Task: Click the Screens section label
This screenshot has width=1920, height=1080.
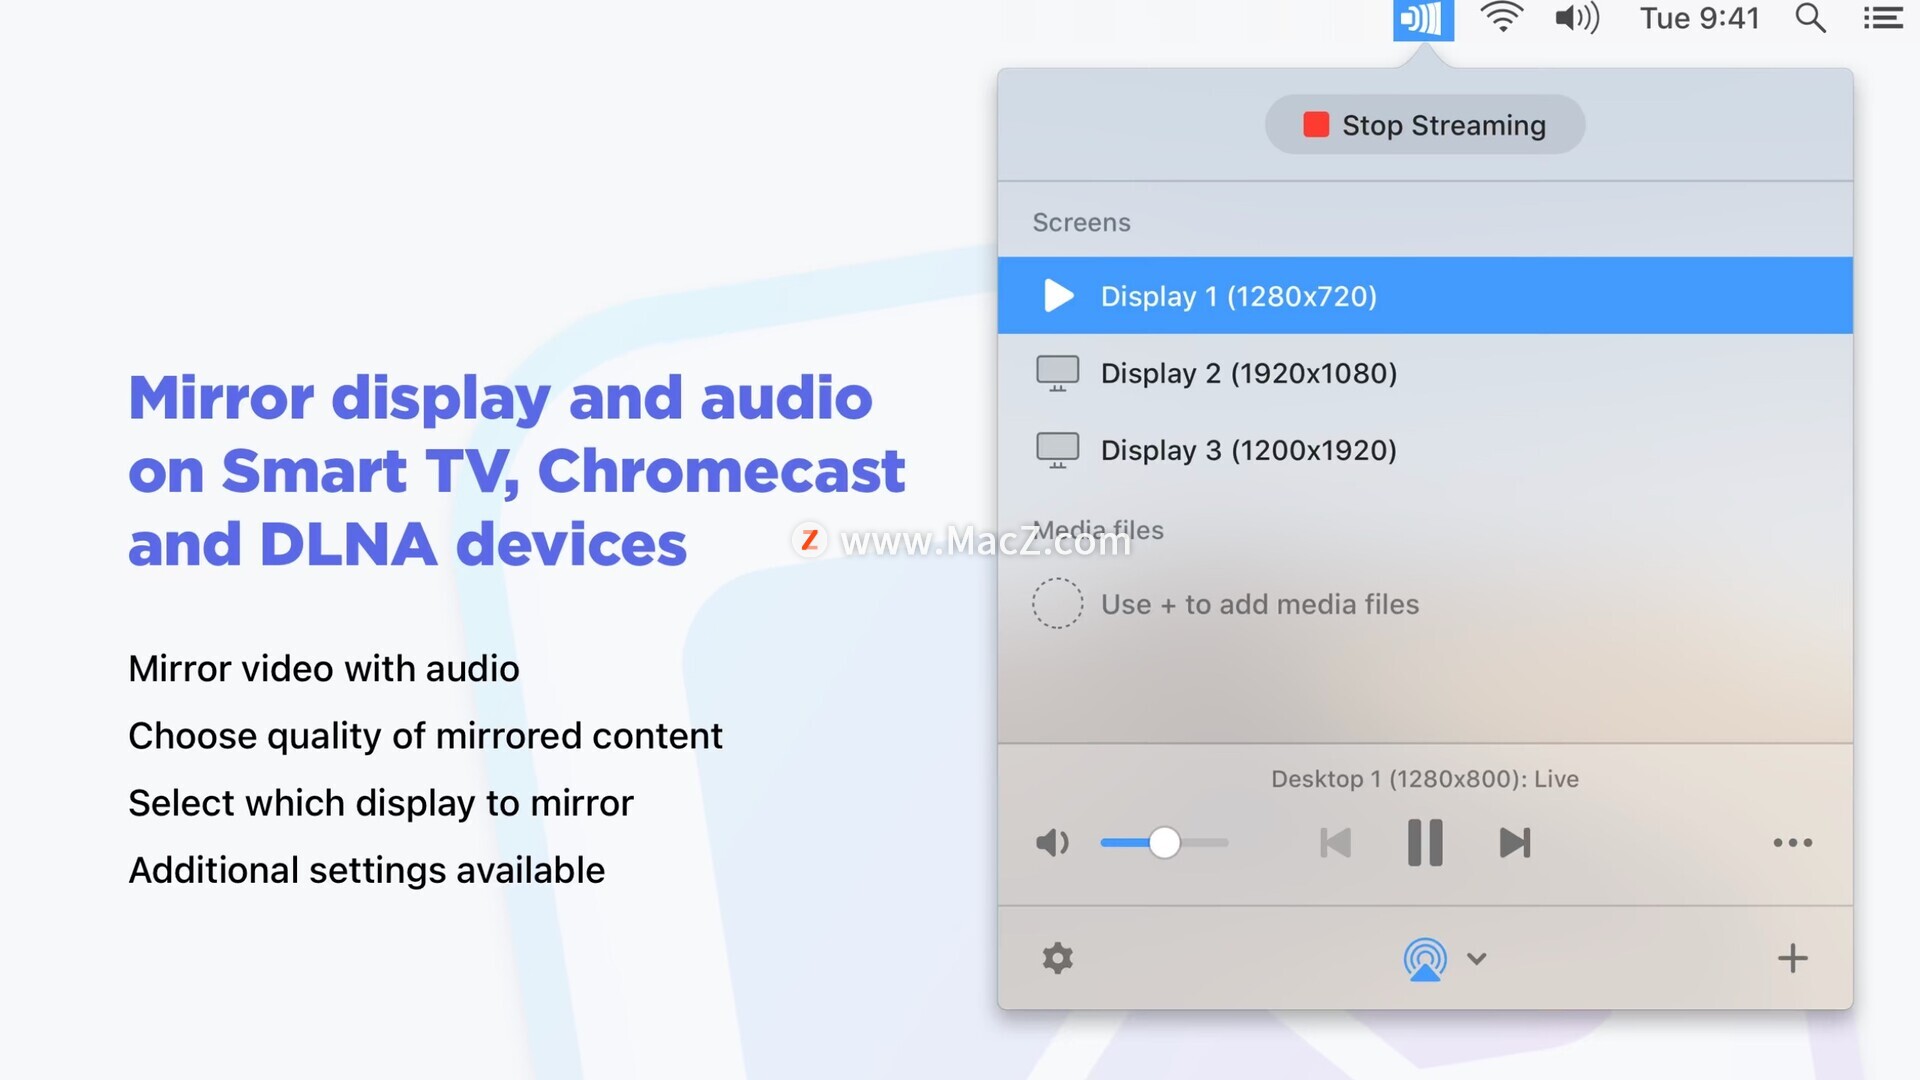Action: click(1081, 222)
